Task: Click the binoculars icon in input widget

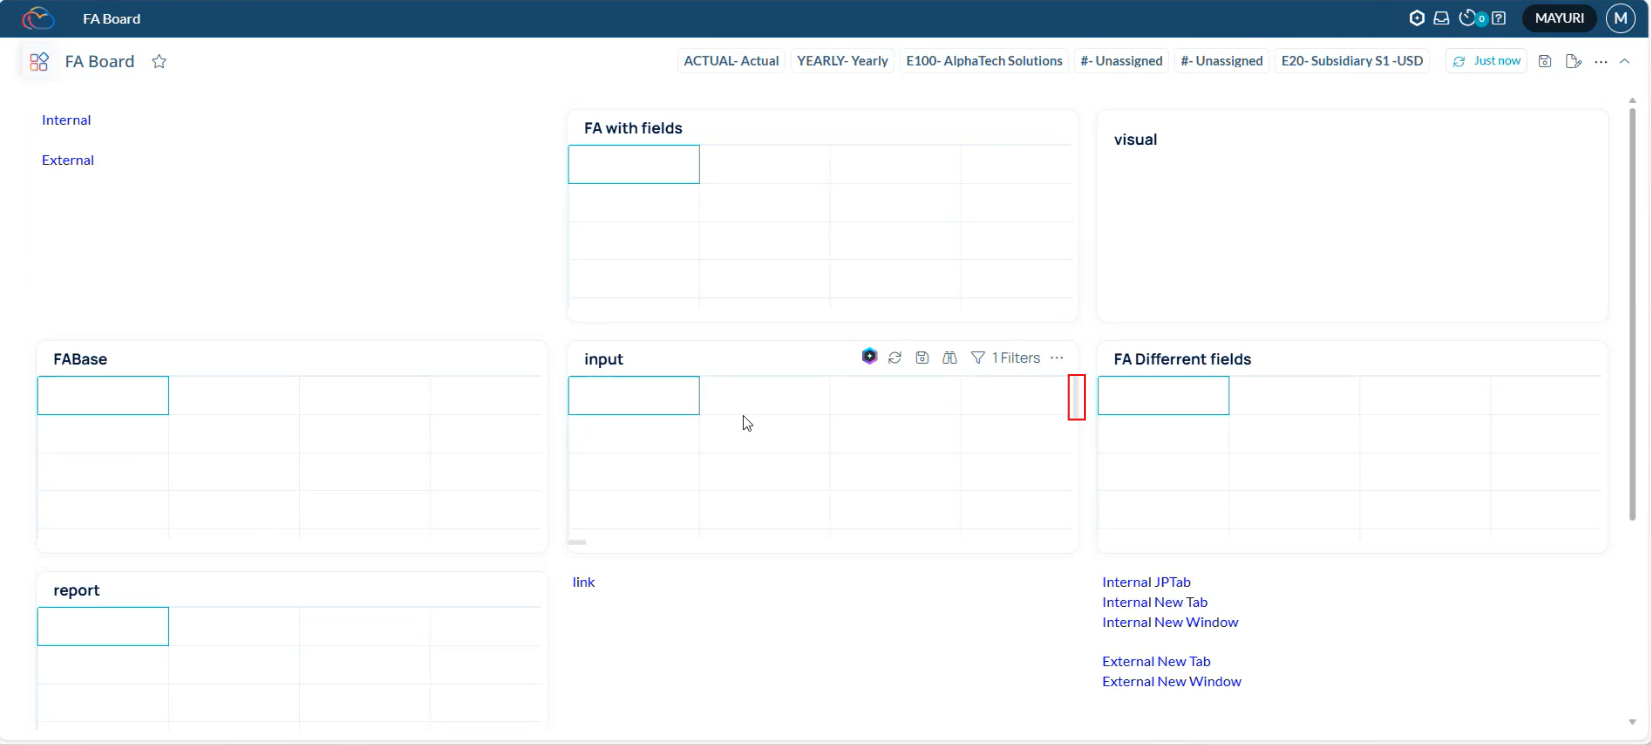Action: click(x=950, y=358)
